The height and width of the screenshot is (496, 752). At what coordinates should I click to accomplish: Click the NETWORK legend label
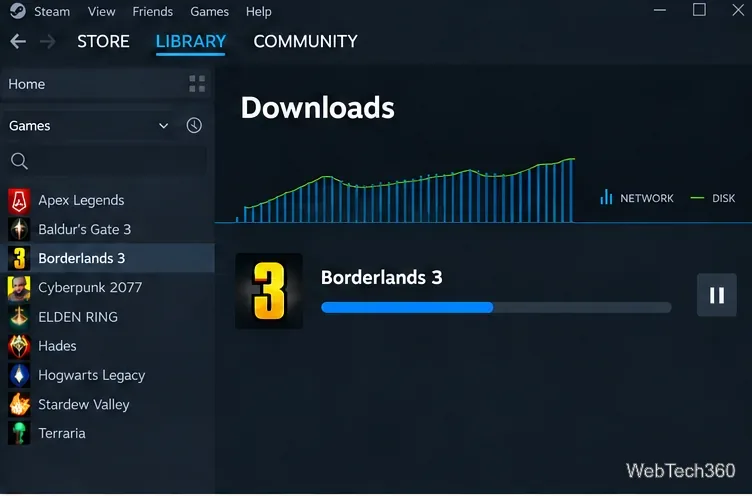tap(646, 198)
